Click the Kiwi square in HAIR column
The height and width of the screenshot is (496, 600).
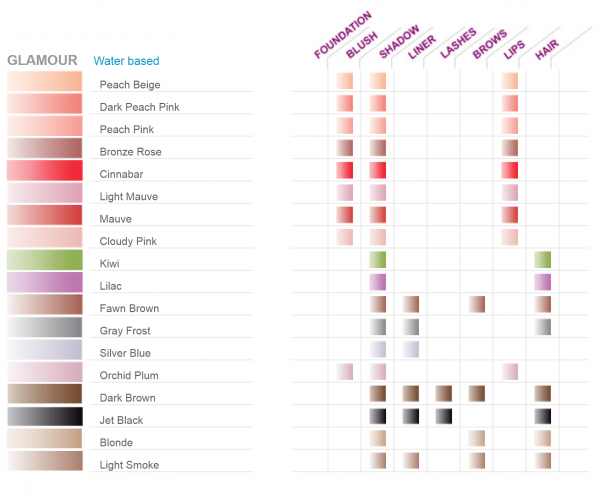point(543,260)
